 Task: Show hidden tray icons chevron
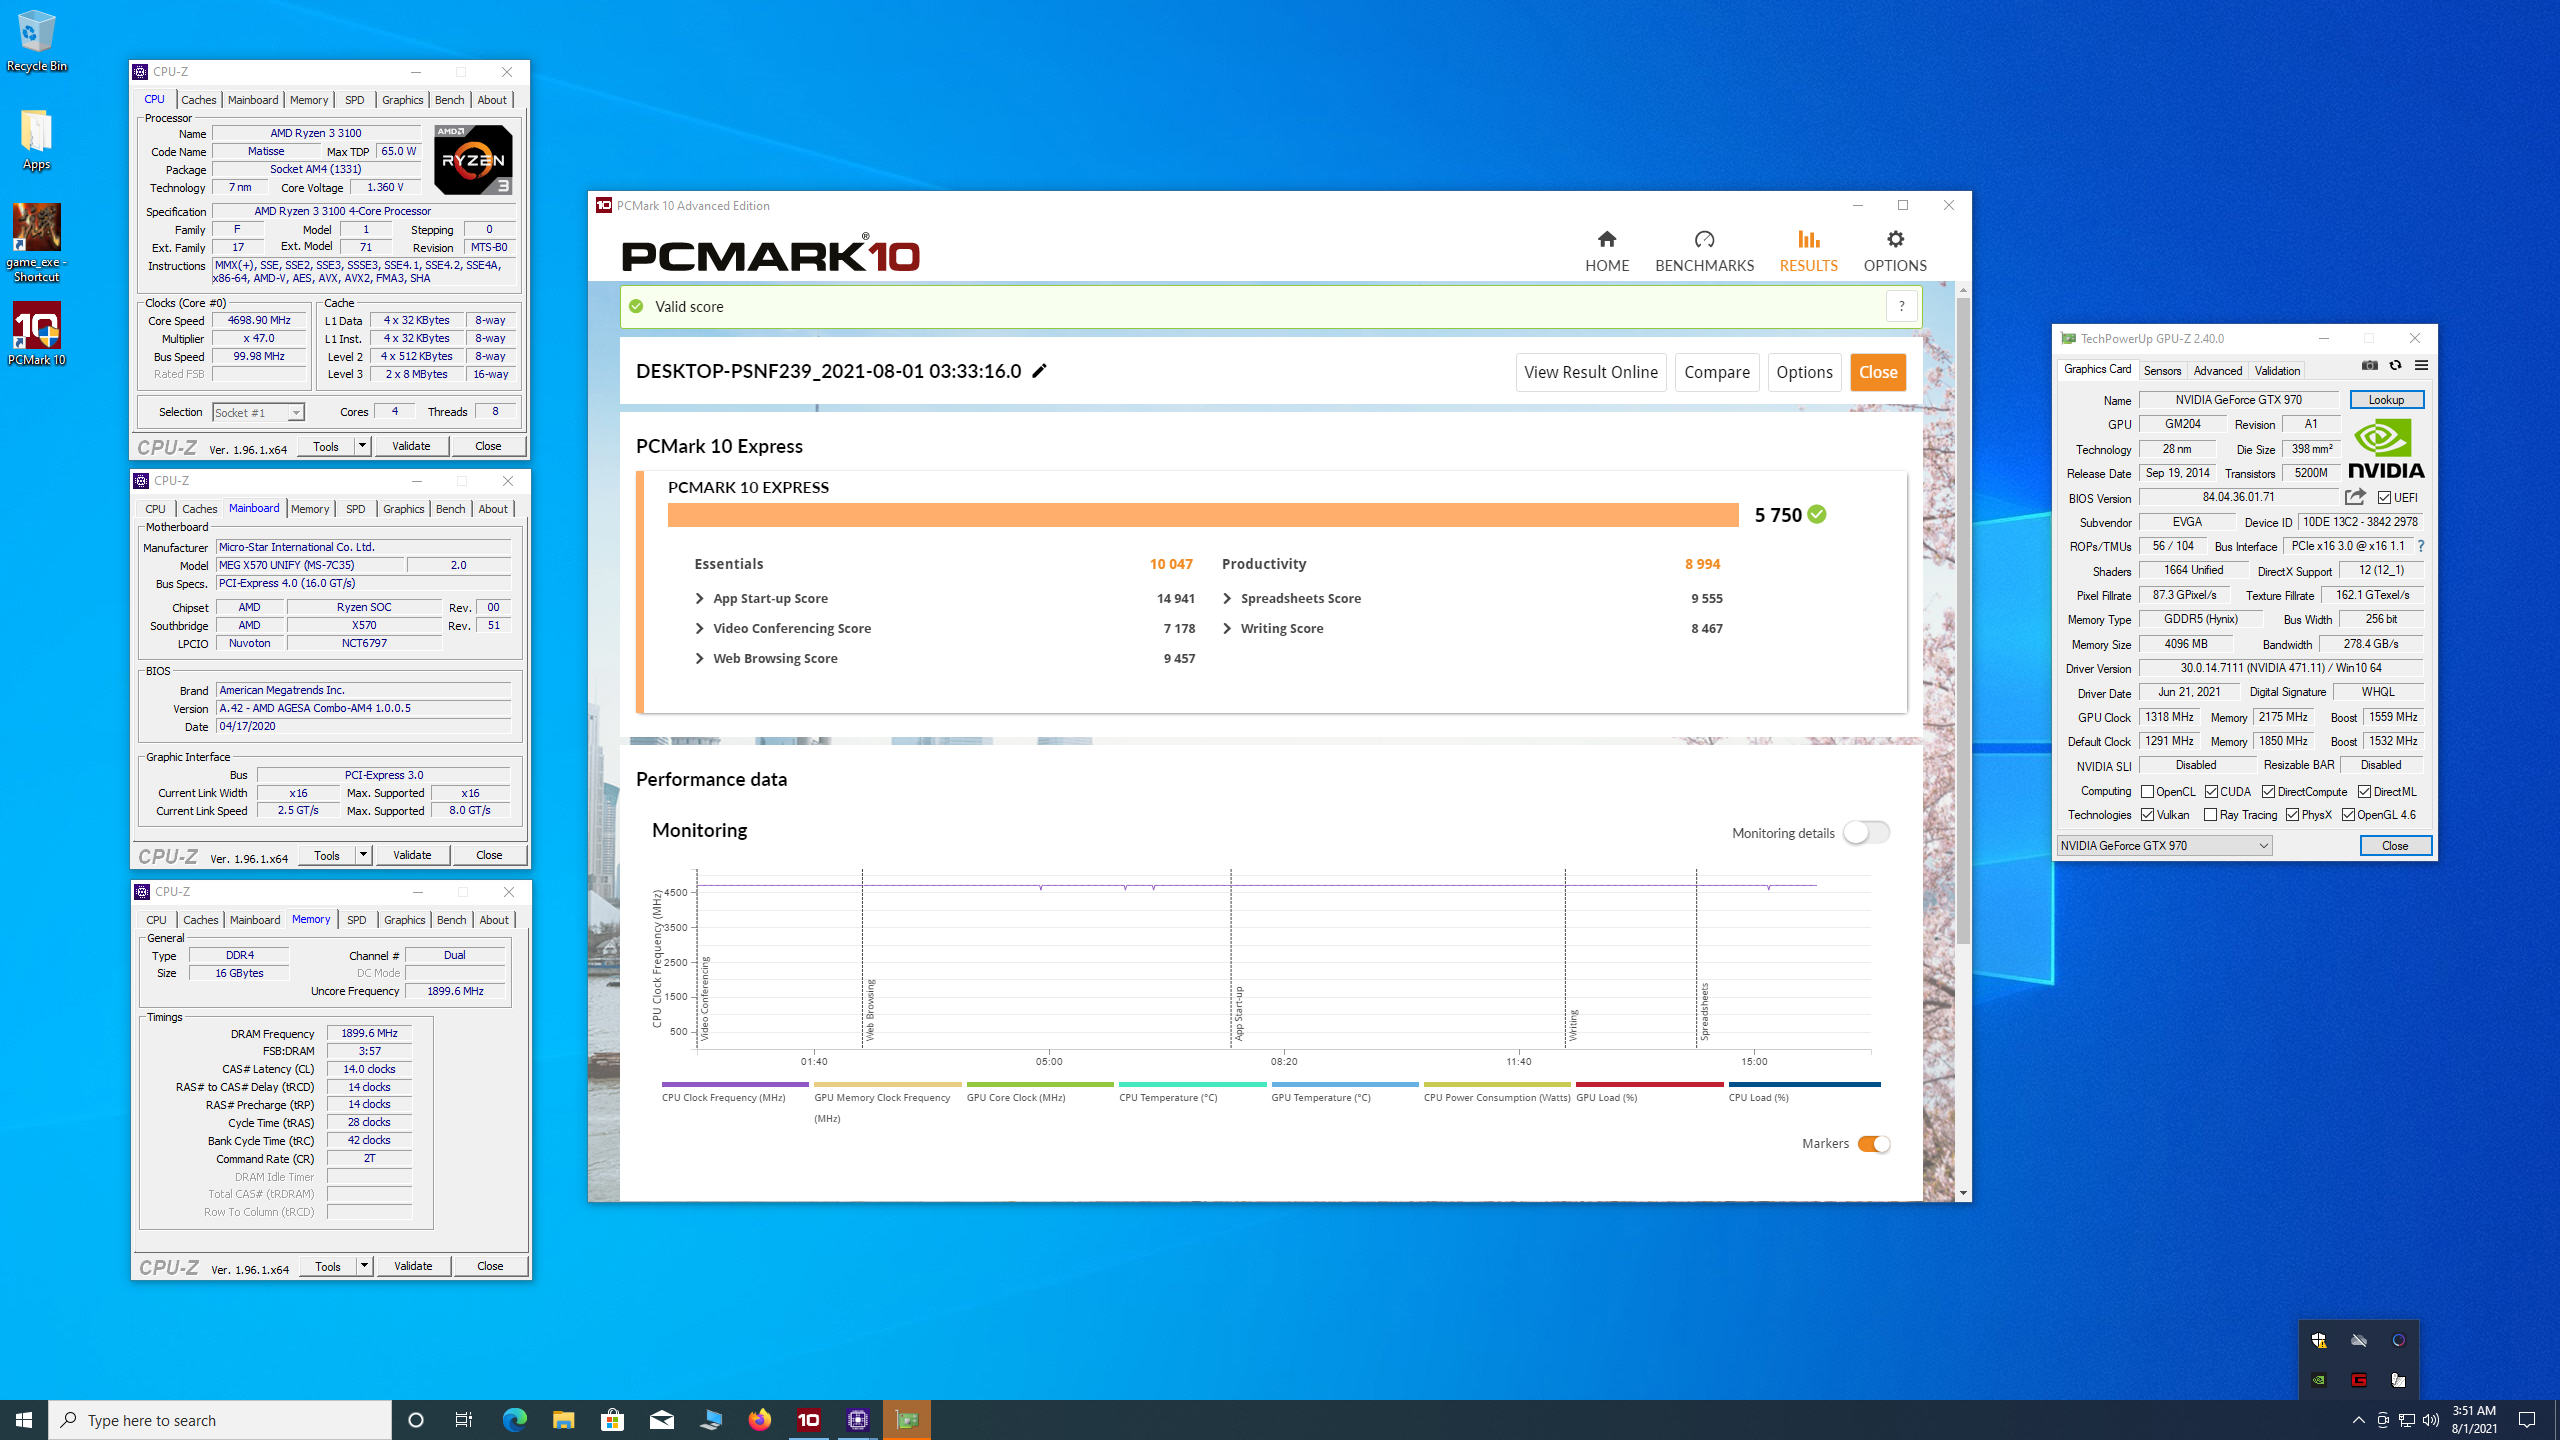(x=2358, y=1420)
